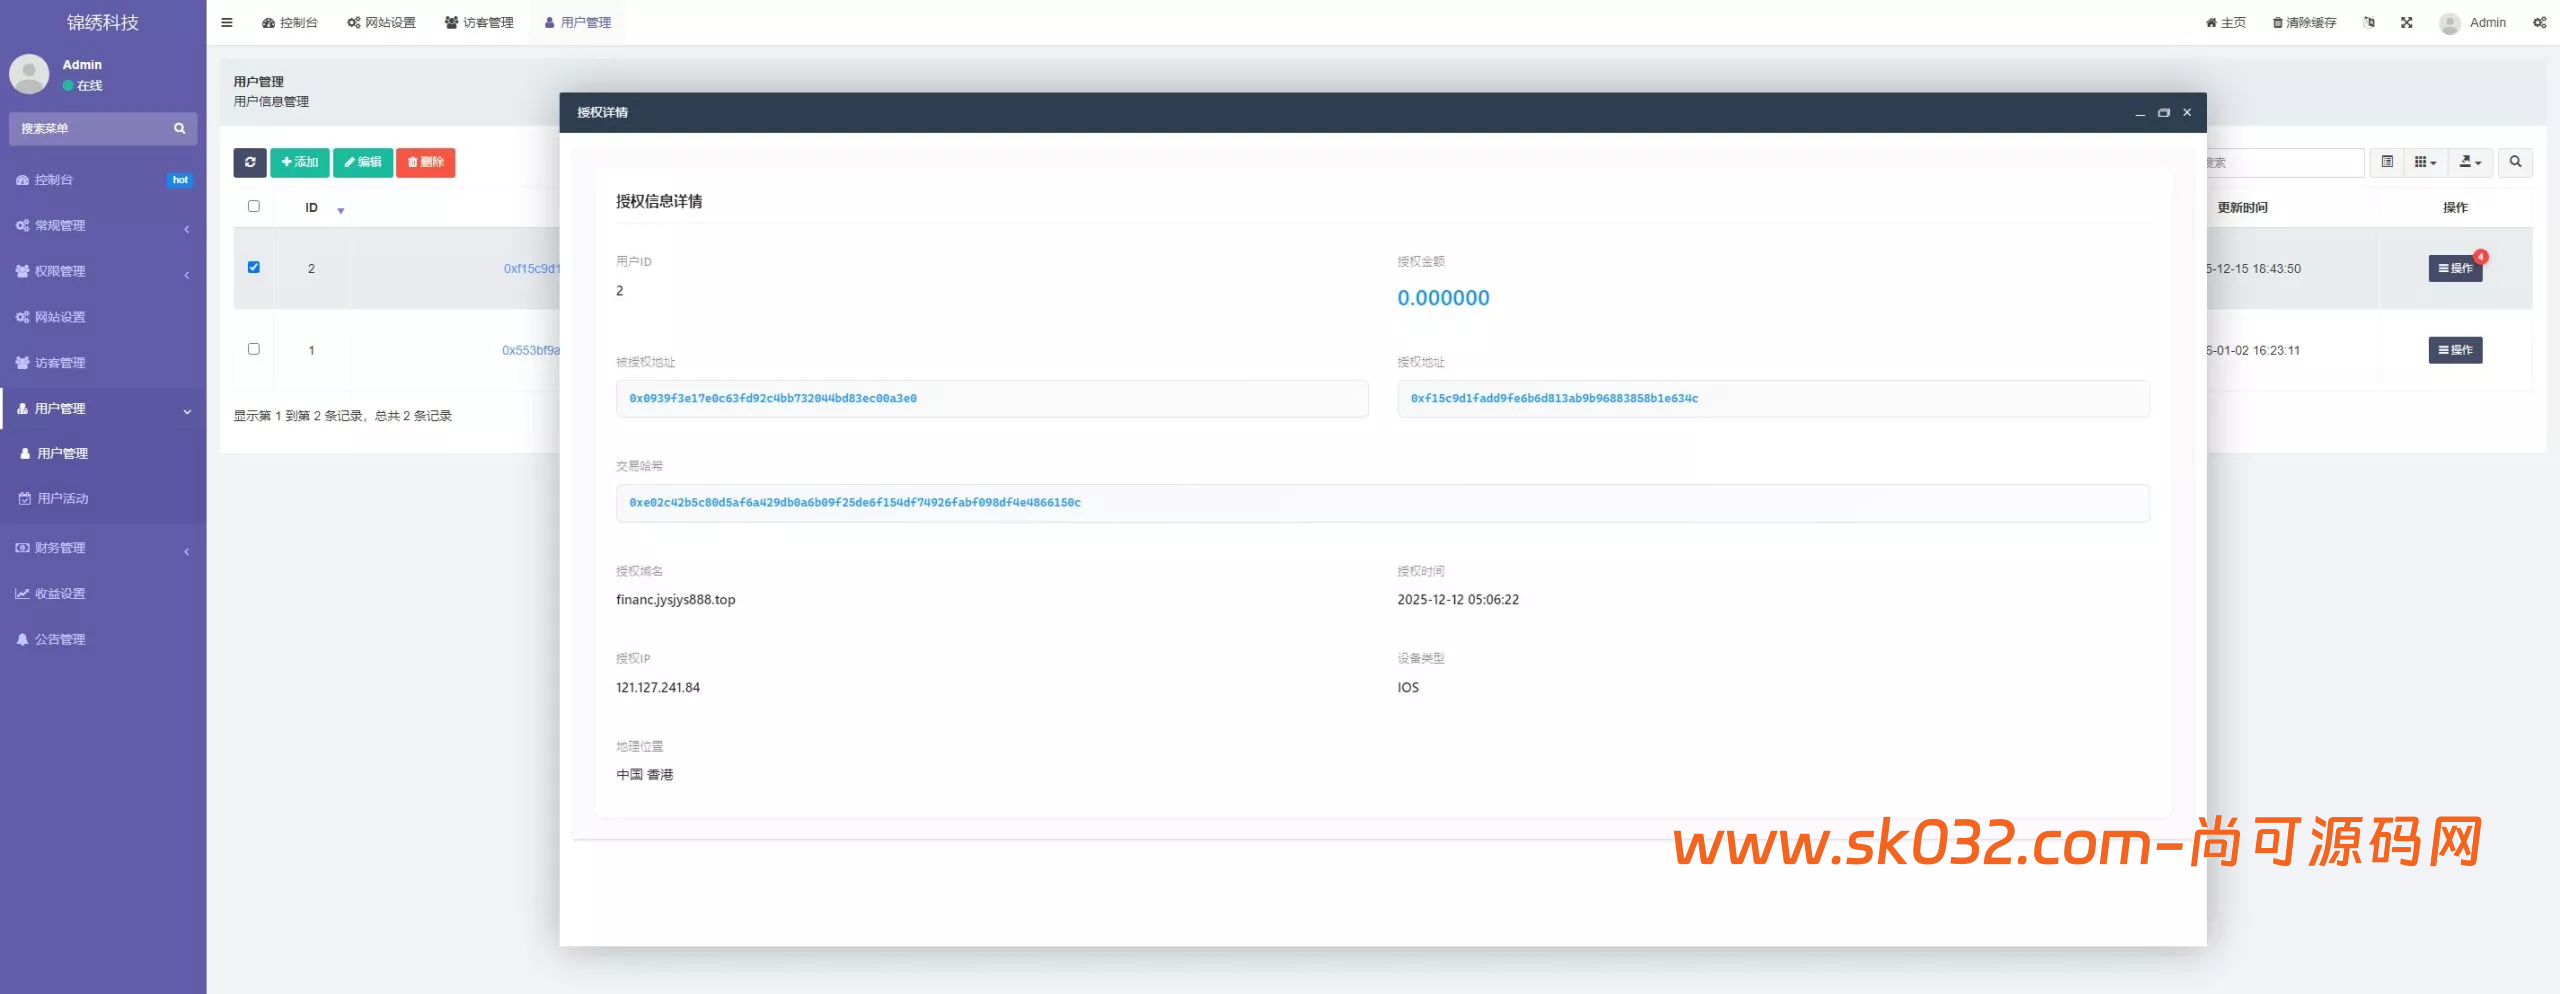Sort the ID column with its arrow
Image resolution: width=2560 pixels, height=994 pixels.
point(340,210)
